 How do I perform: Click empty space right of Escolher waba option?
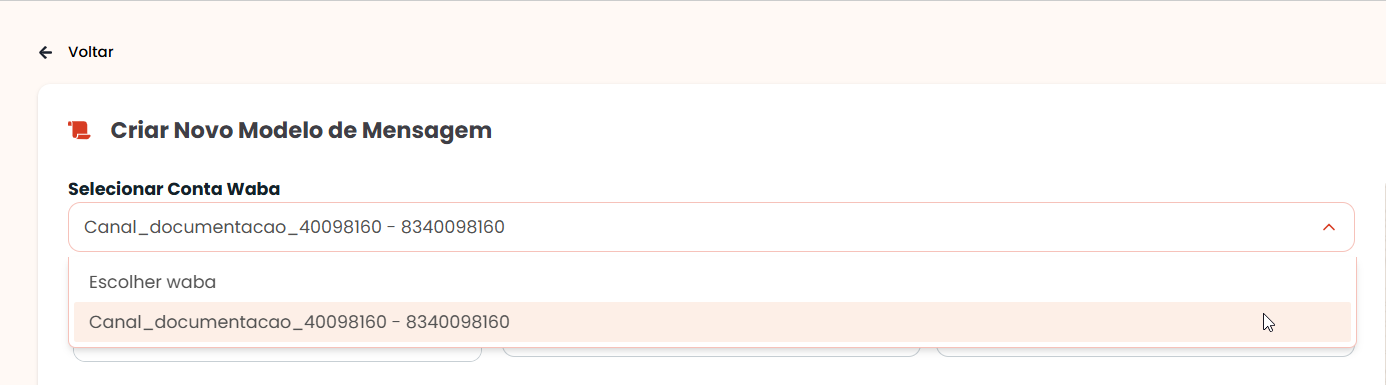tap(780, 282)
